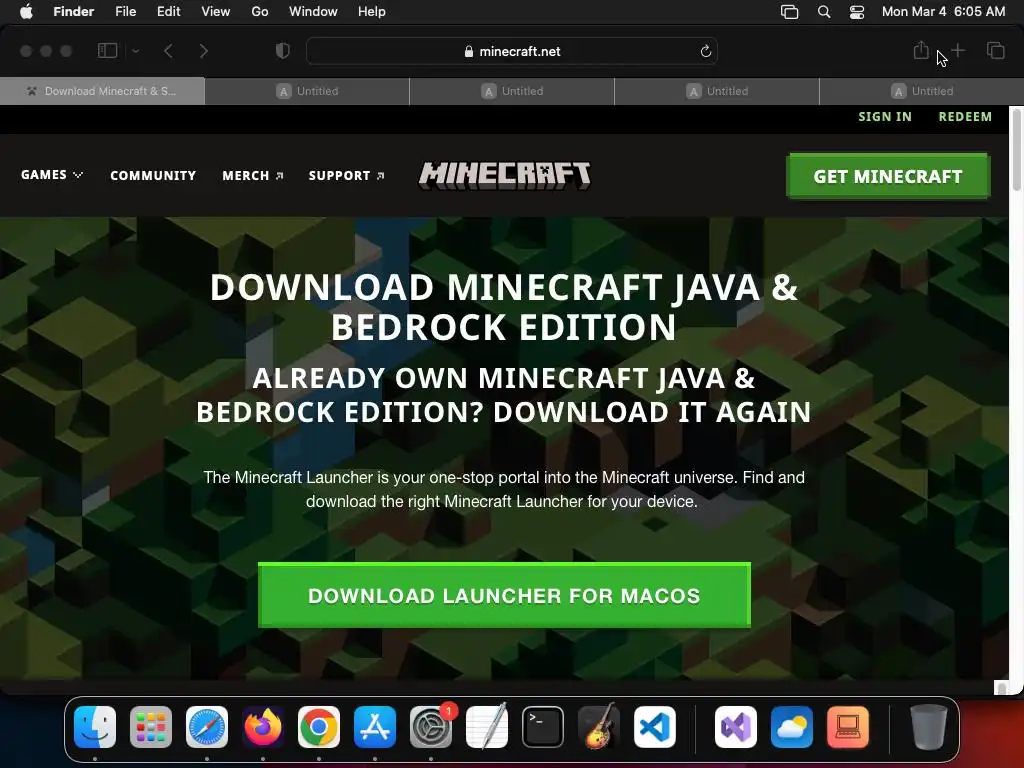Click the minecraft.net address bar
1024x768 pixels.
pyautogui.click(x=512, y=51)
